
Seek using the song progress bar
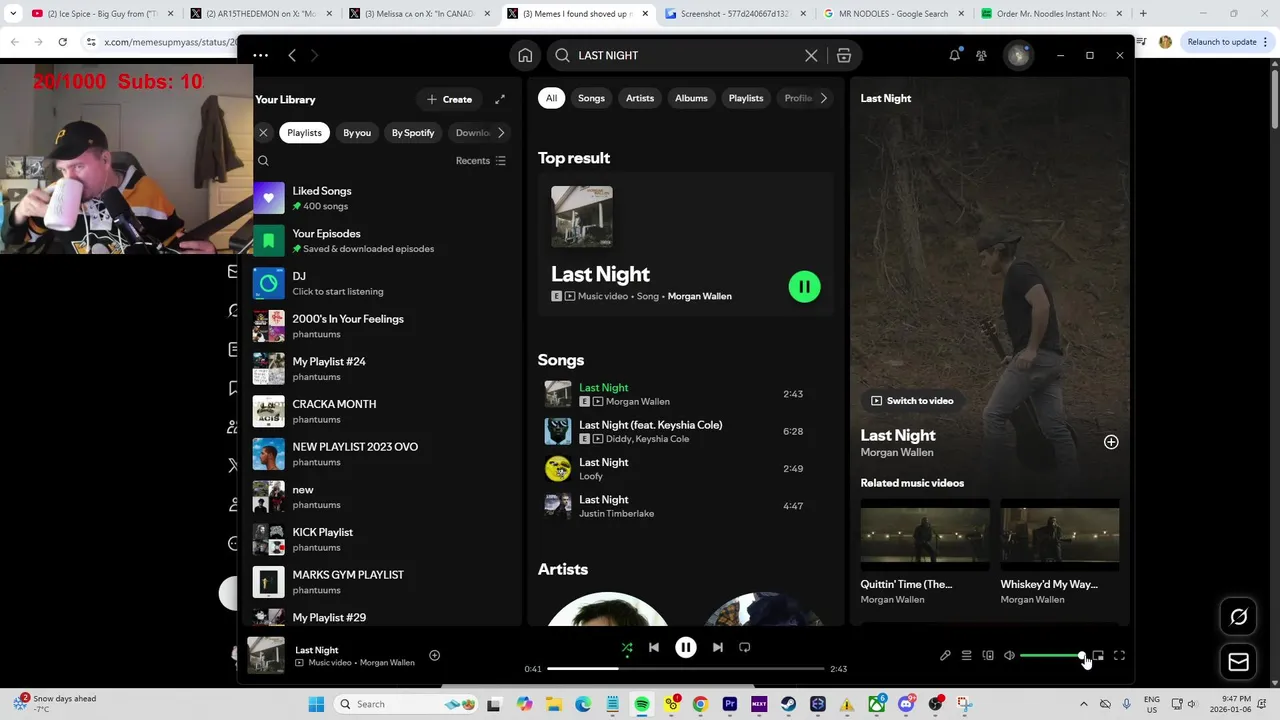tap(686, 668)
